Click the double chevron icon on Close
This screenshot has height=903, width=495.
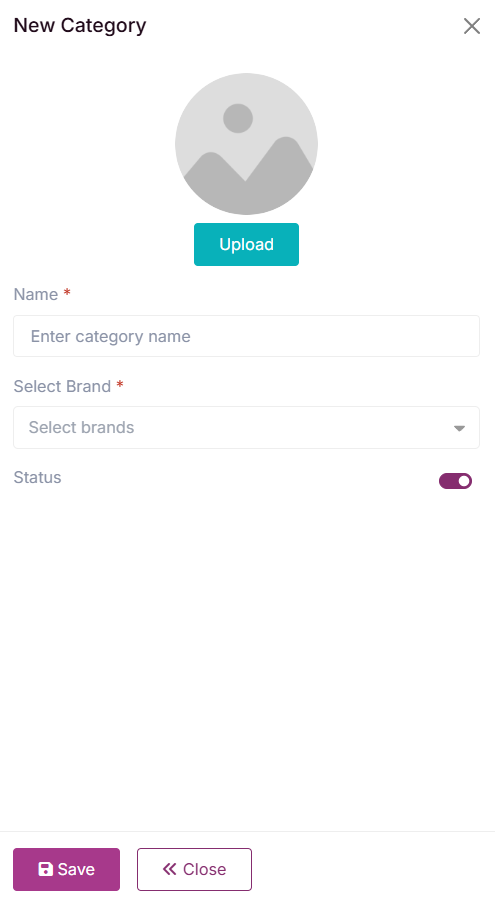(169, 869)
